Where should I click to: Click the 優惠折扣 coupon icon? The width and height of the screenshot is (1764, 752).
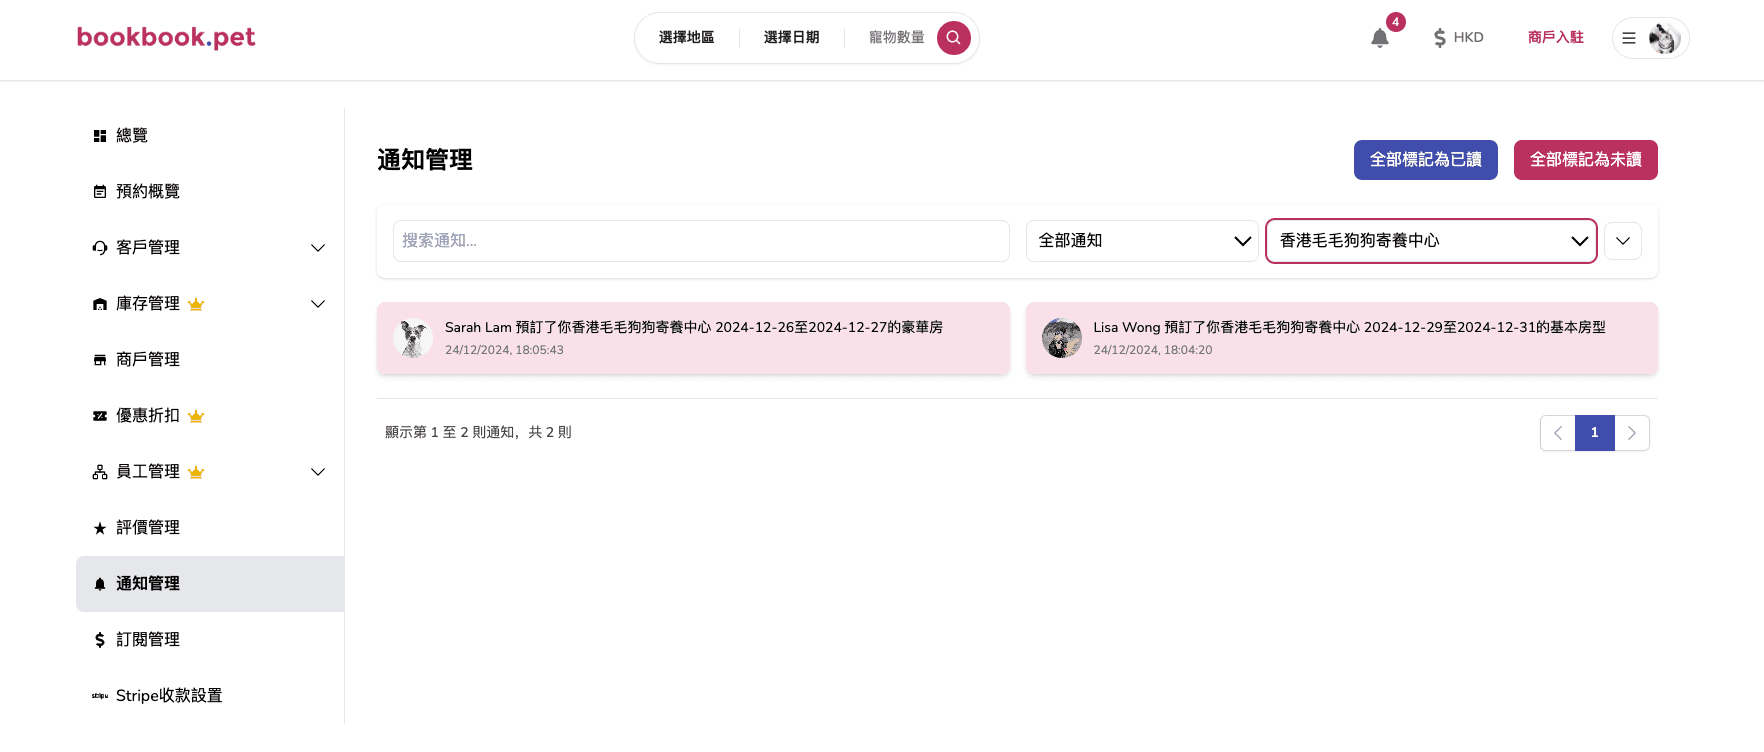100,416
